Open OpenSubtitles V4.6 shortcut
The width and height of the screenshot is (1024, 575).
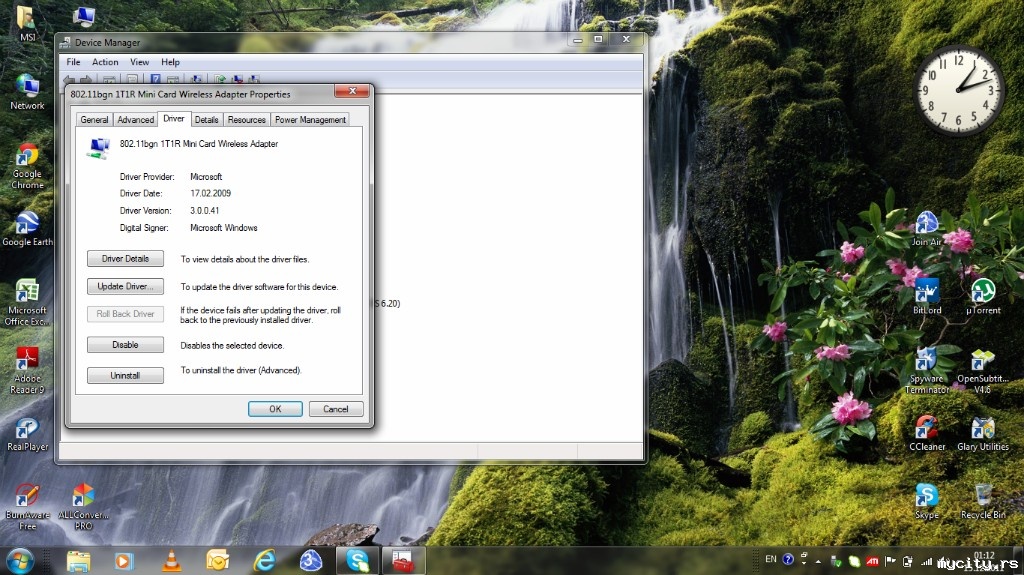coord(983,370)
